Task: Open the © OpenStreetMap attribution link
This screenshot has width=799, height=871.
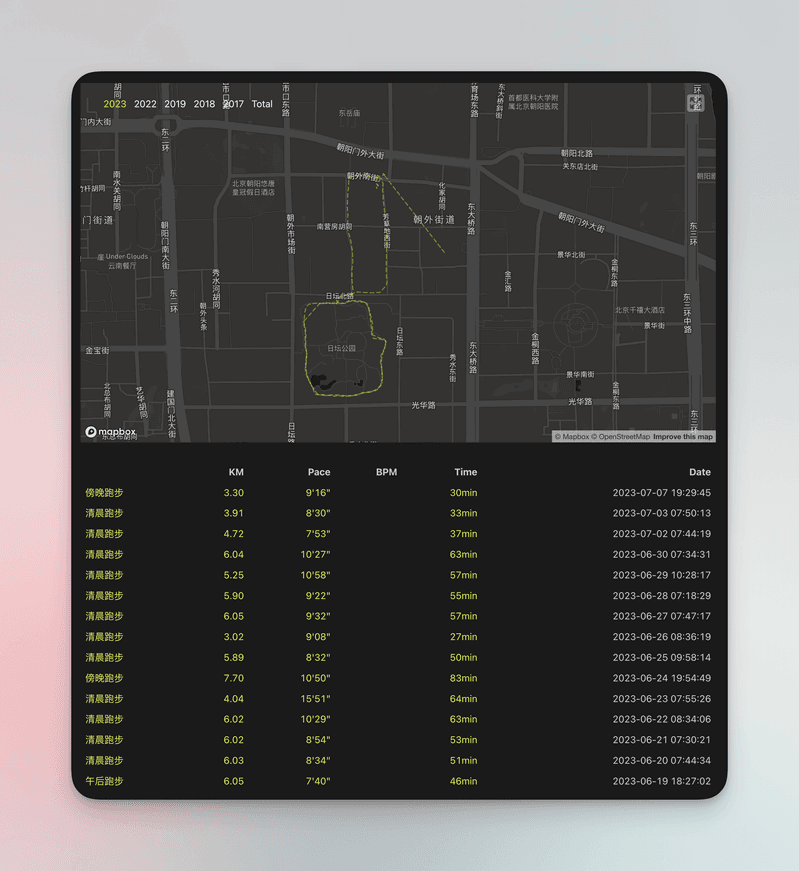Action: (621, 437)
